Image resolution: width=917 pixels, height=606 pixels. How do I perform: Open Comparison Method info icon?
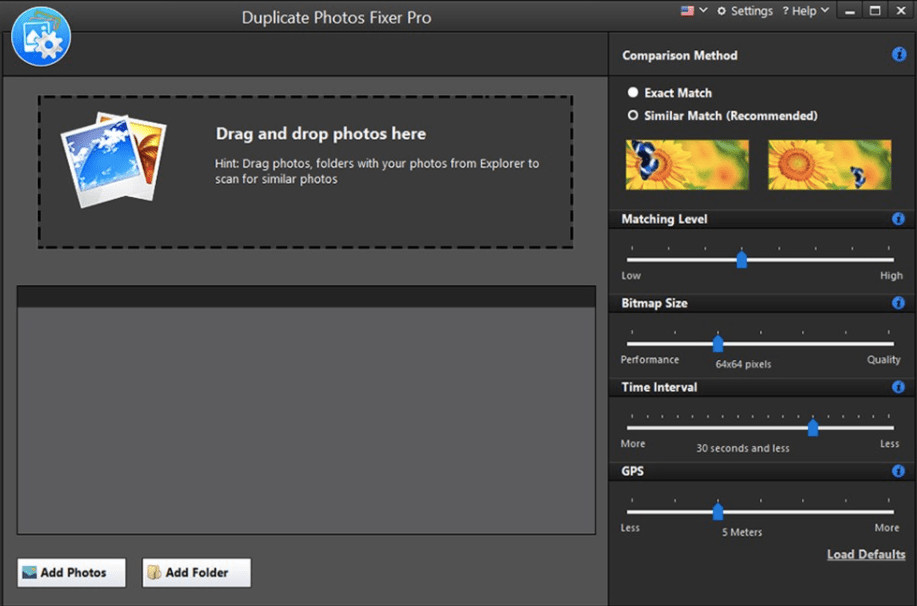pyautogui.click(x=899, y=55)
